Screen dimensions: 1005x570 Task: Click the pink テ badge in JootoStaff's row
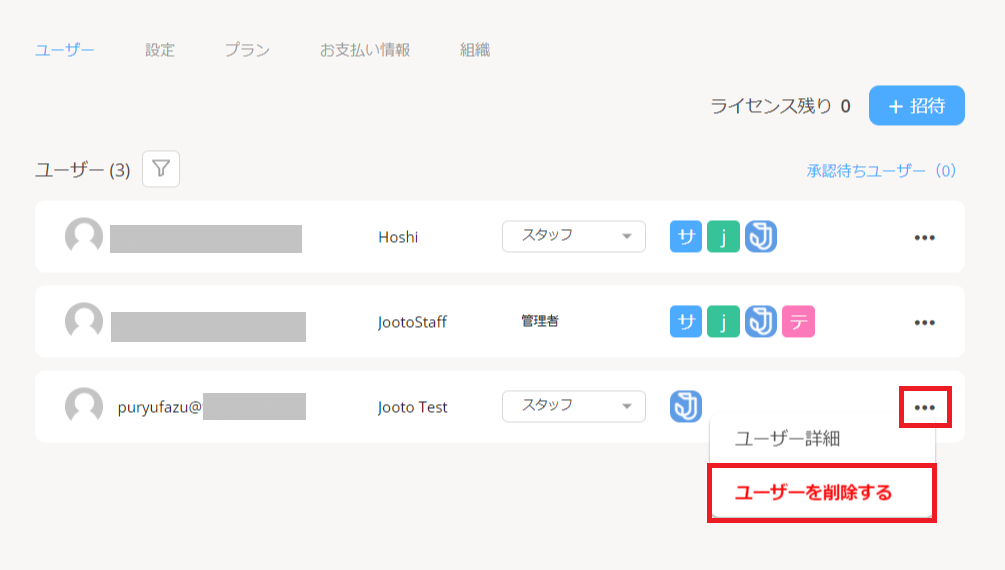(799, 321)
